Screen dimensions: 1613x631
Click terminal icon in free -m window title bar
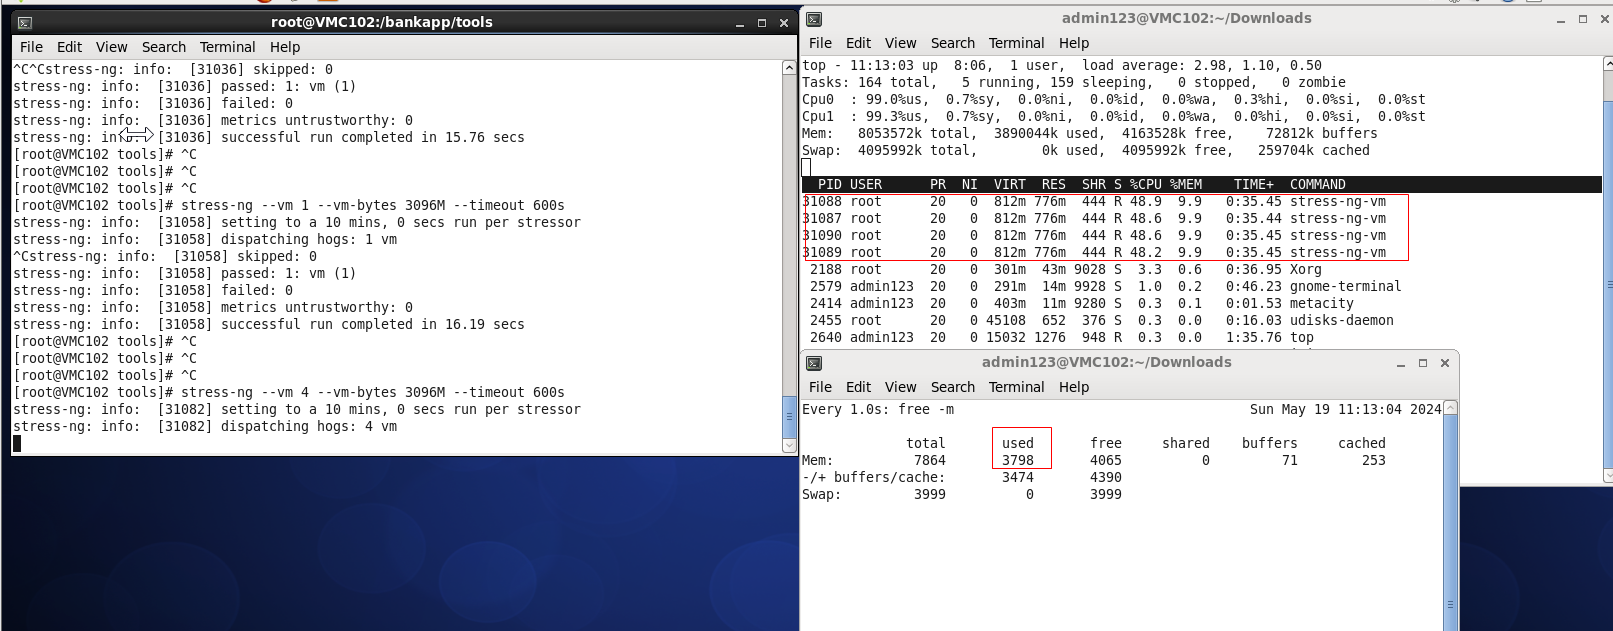coord(814,363)
